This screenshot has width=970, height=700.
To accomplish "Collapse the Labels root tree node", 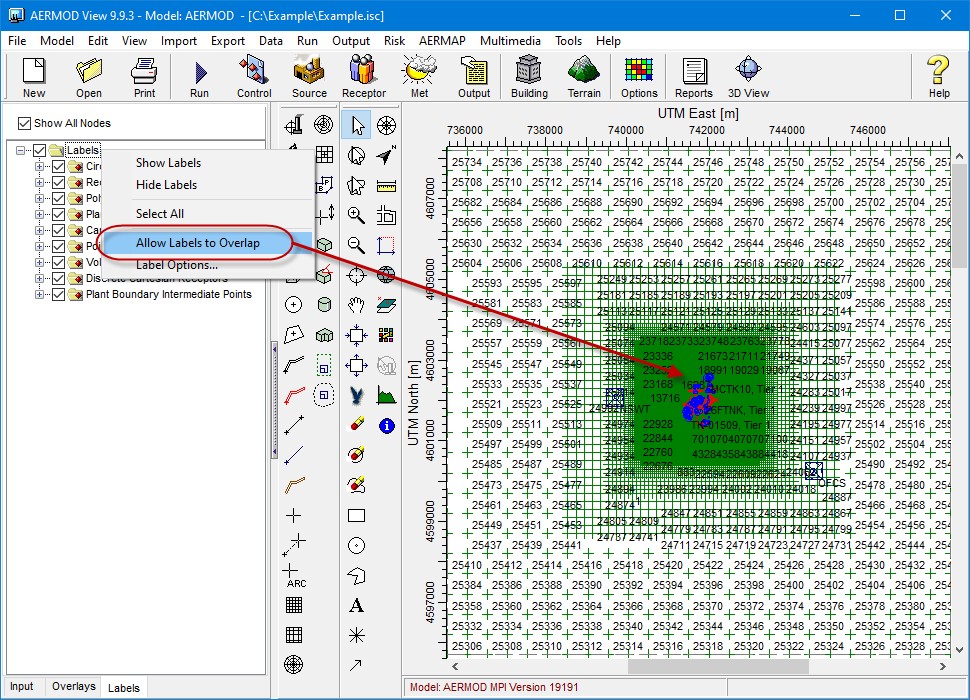I will [x=20, y=150].
